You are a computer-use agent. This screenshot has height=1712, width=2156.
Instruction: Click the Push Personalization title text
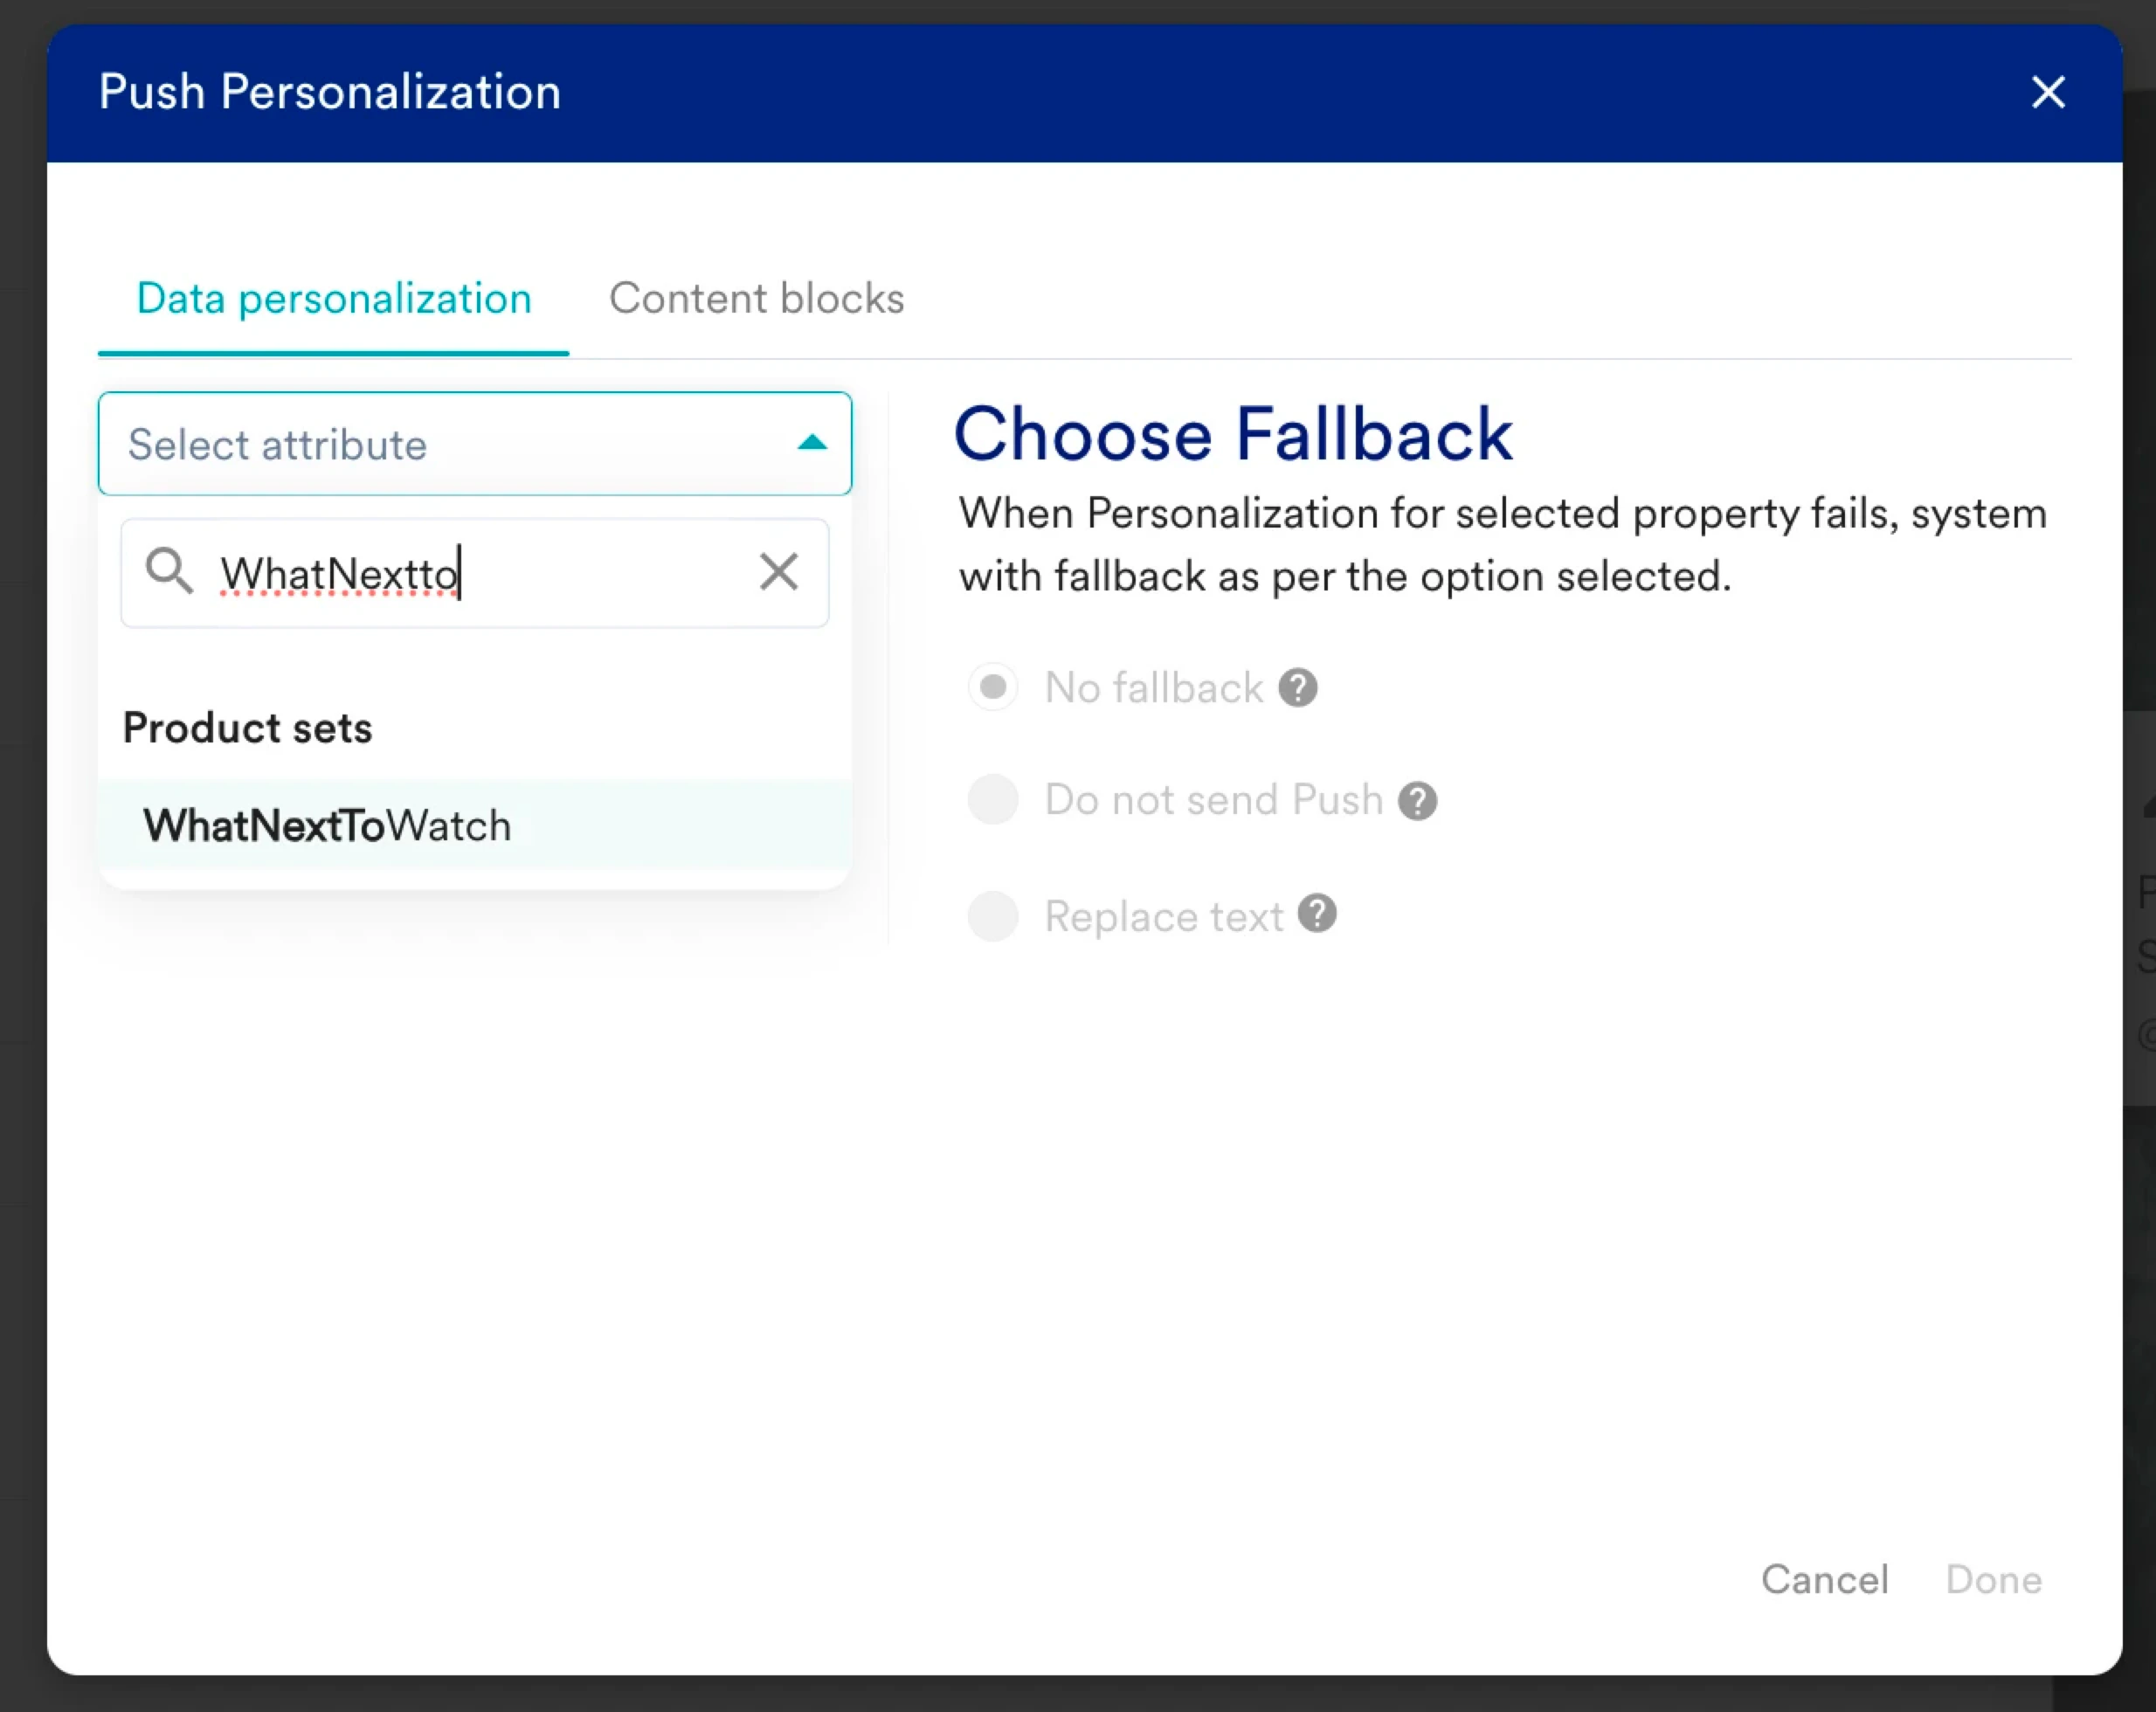329,92
